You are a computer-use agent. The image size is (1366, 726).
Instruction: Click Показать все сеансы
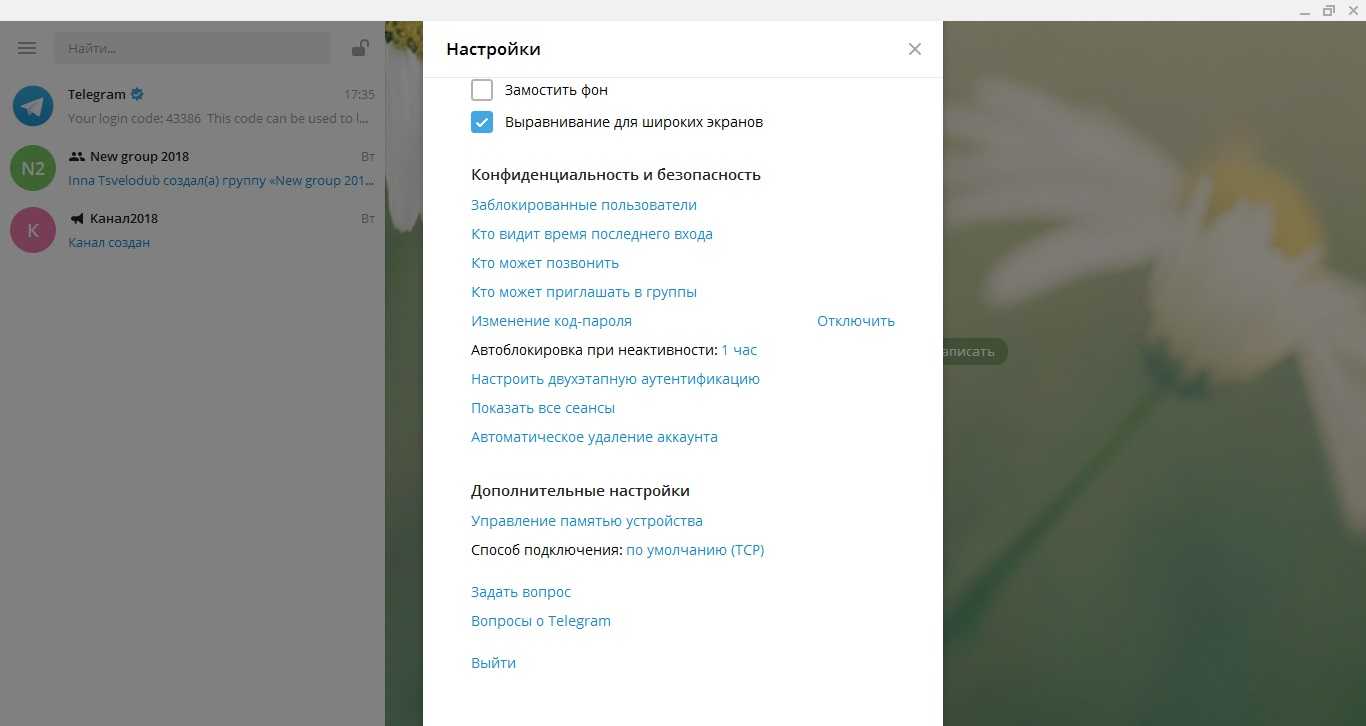543,408
